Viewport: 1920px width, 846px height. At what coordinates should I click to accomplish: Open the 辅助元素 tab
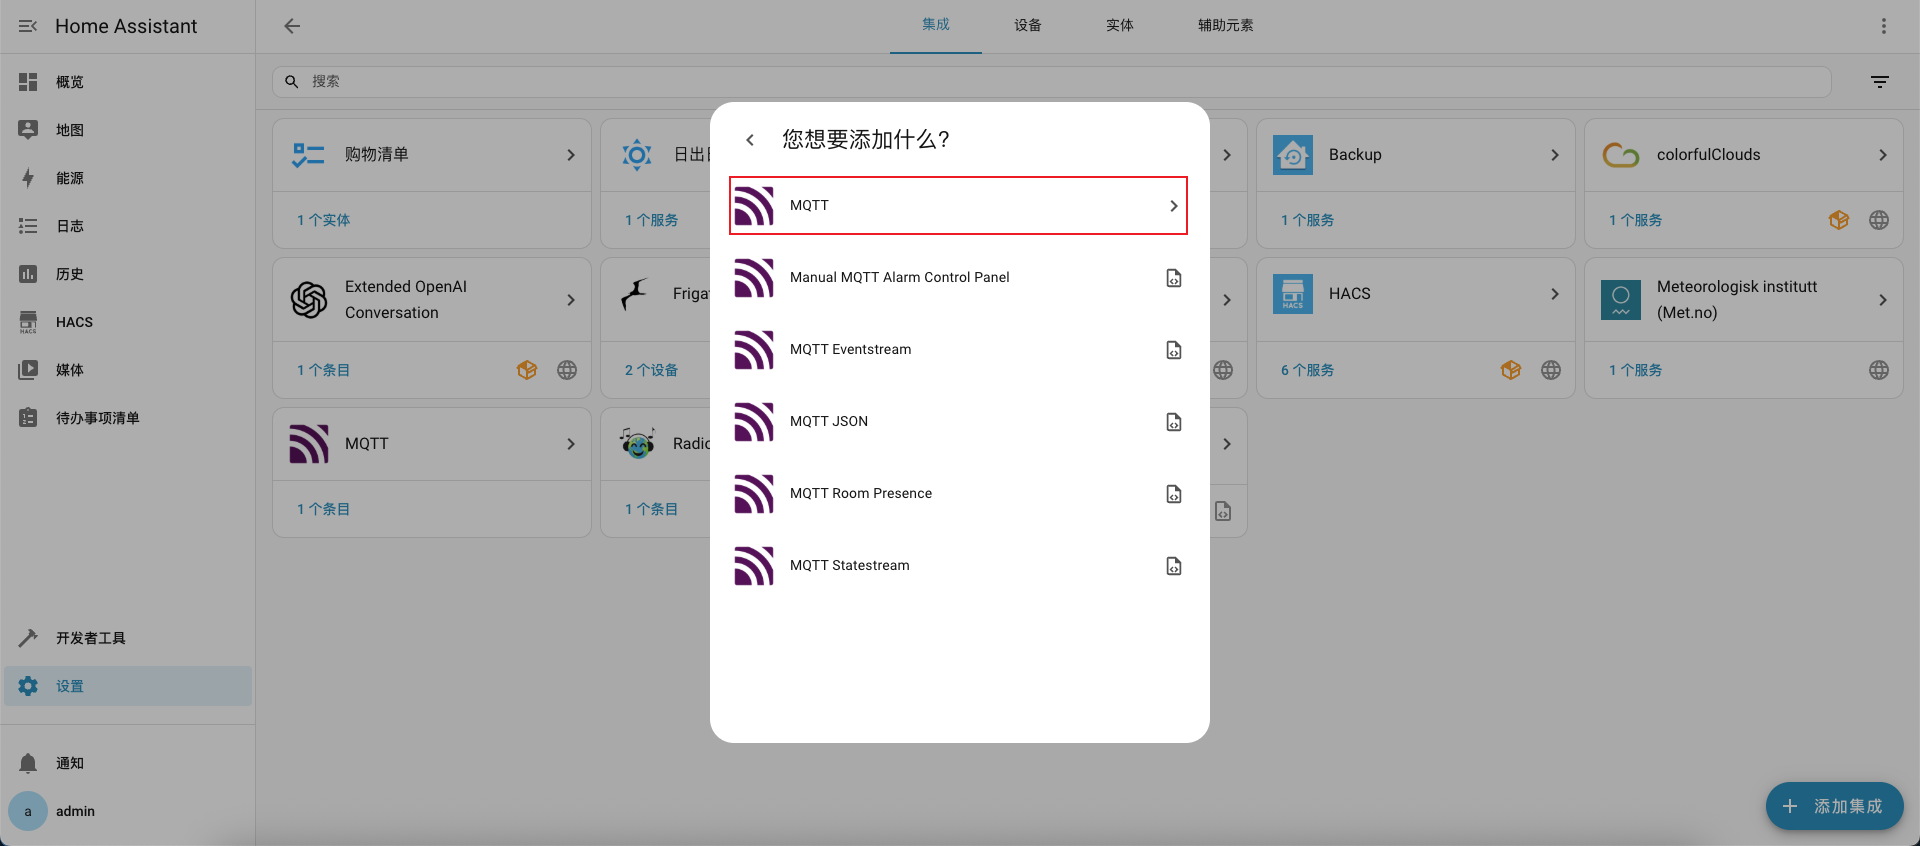coord(1225,26)
